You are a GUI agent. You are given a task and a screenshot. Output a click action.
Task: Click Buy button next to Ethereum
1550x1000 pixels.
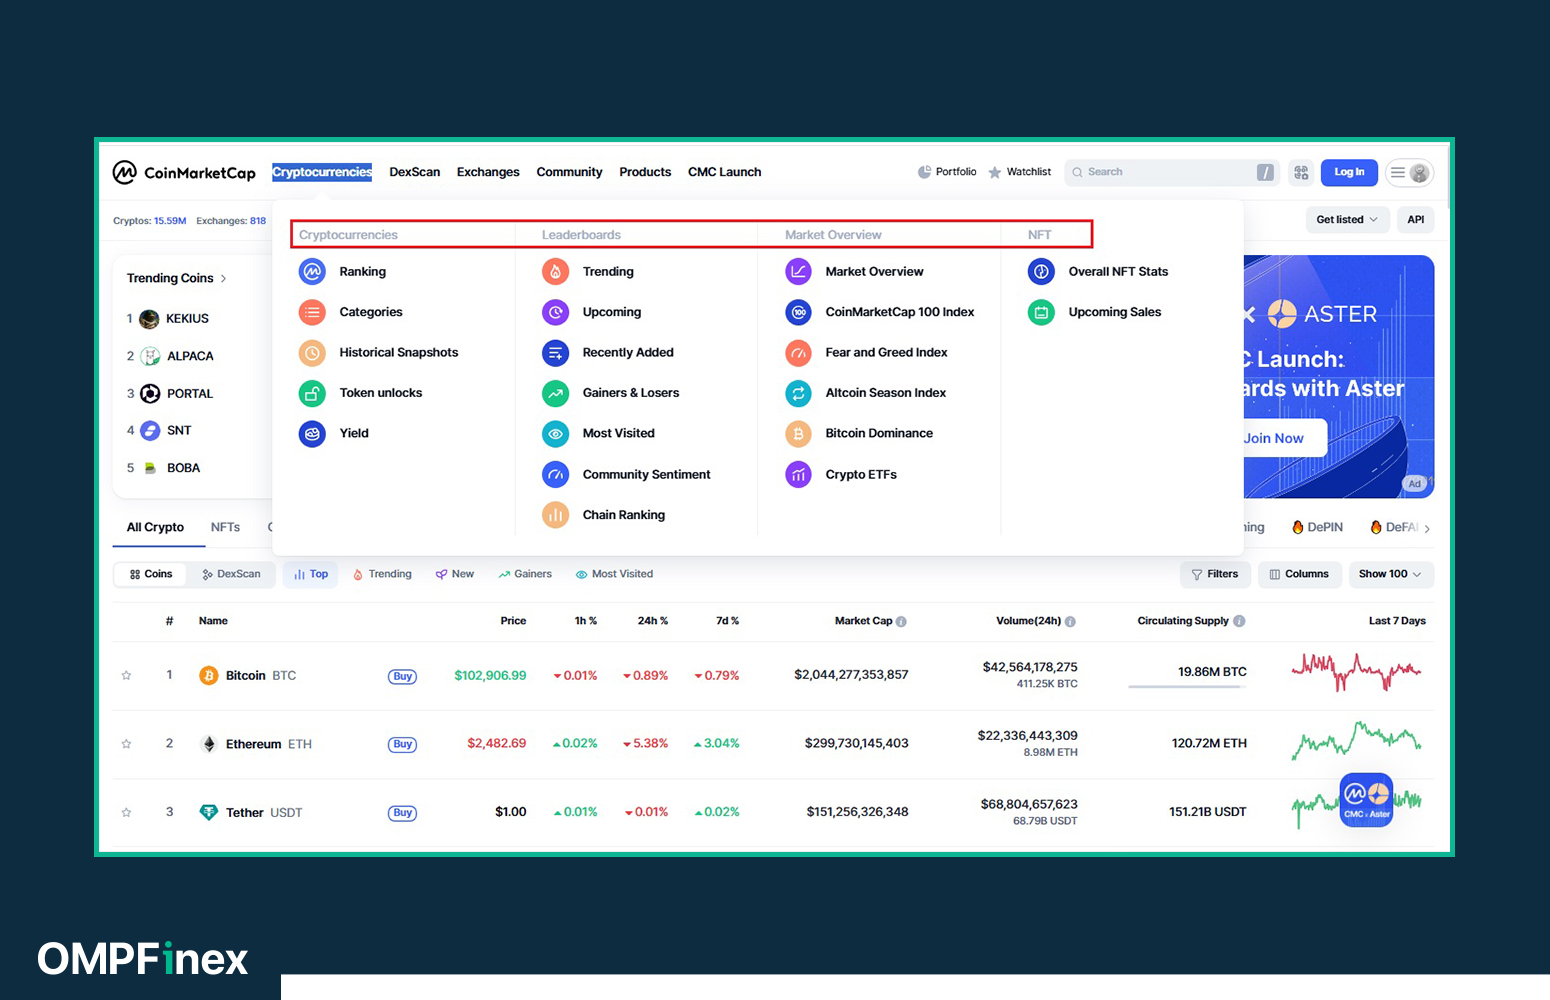(x=402, y=744)
